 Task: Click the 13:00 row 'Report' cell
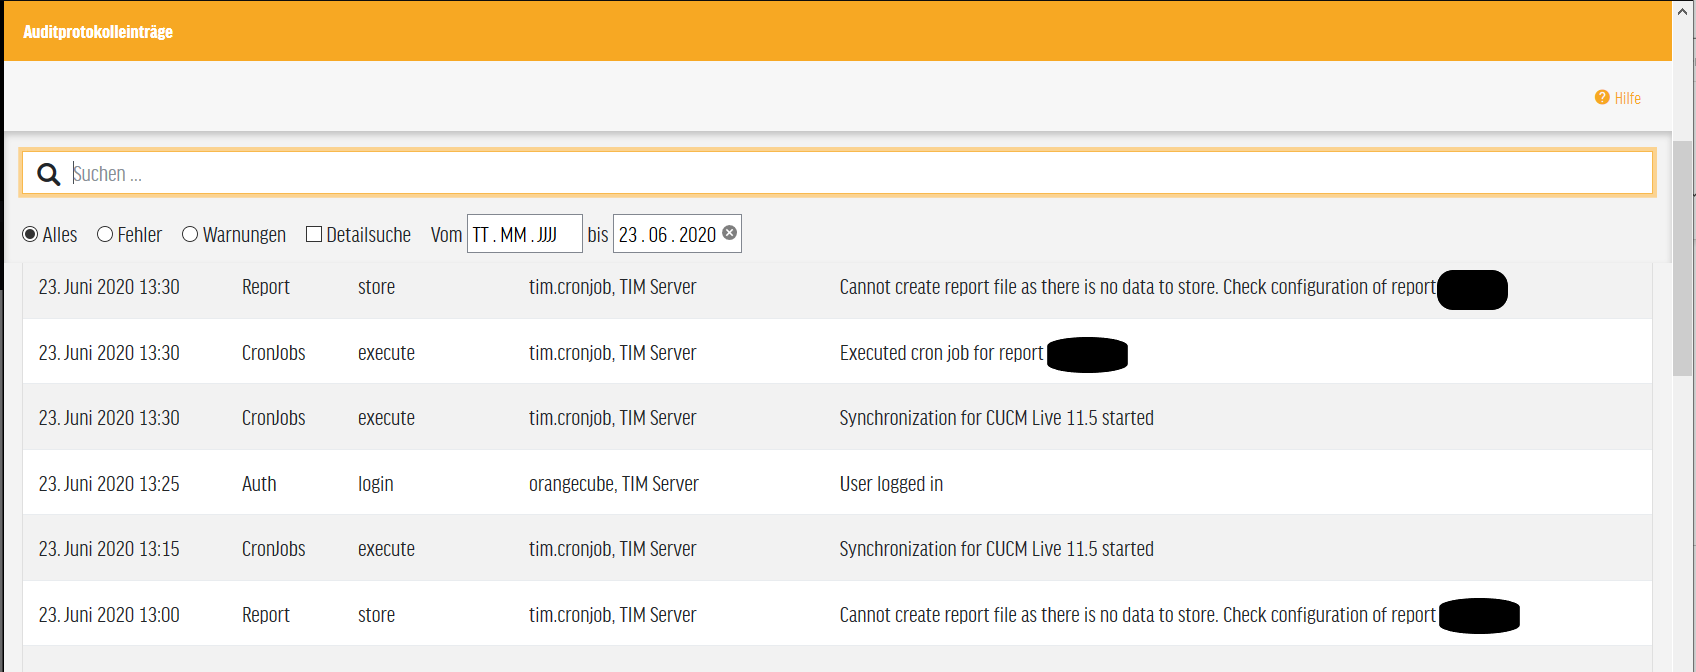tap(266, 615)
